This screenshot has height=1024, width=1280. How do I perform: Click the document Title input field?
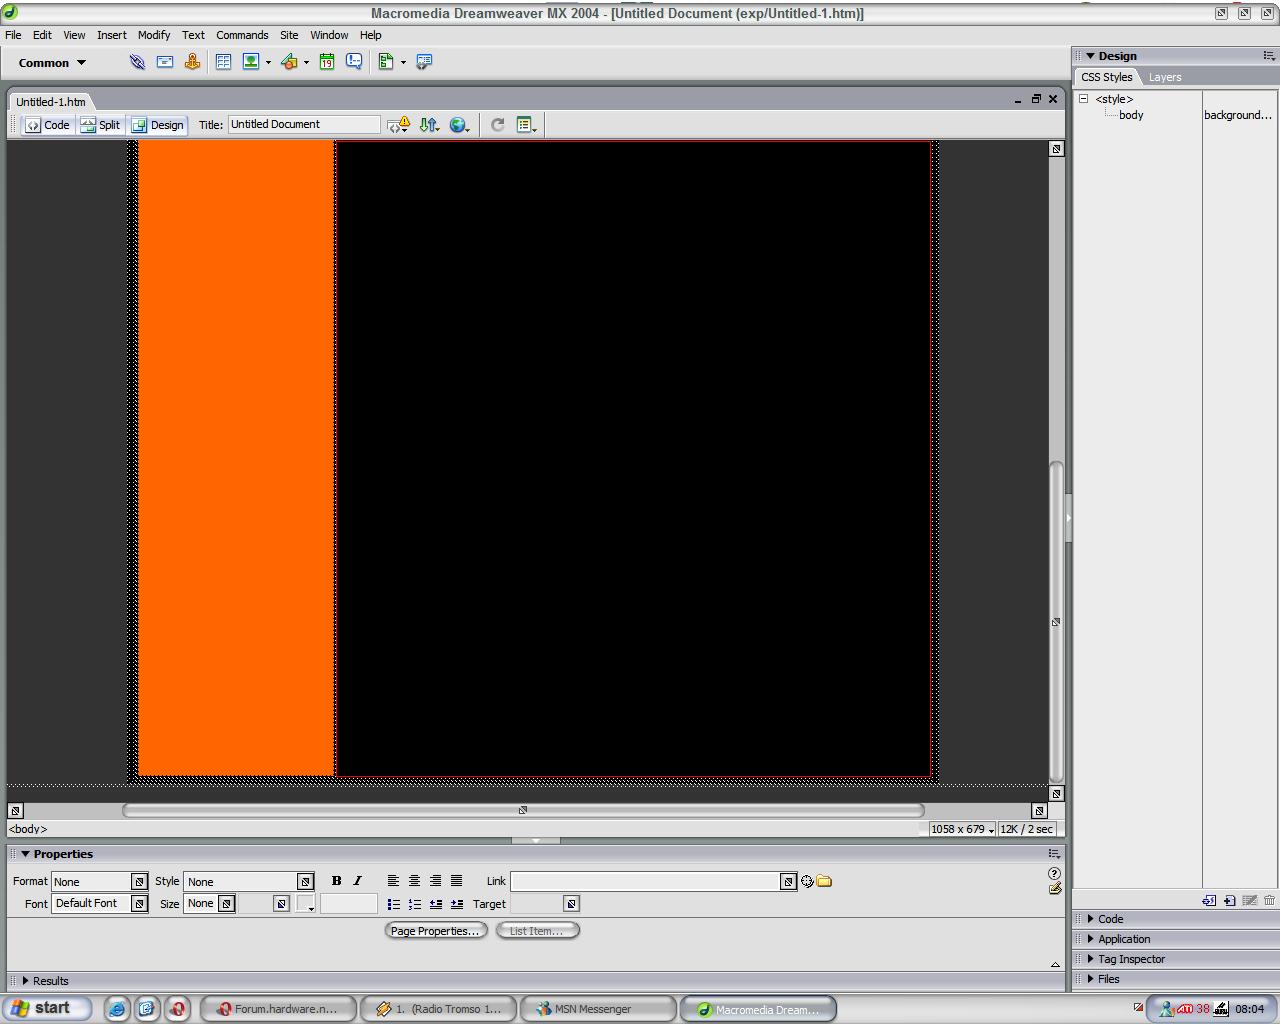click(x=303, y=124)
